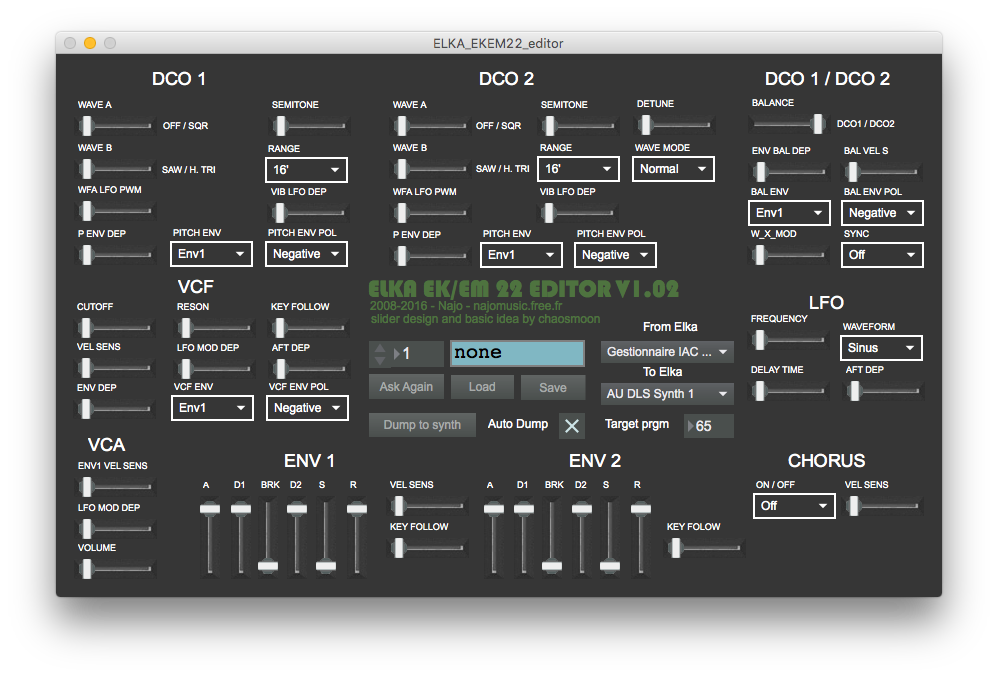998x677 pixels.
Task: Click the VCF AFT DEP slider
Action: [309, 368]
